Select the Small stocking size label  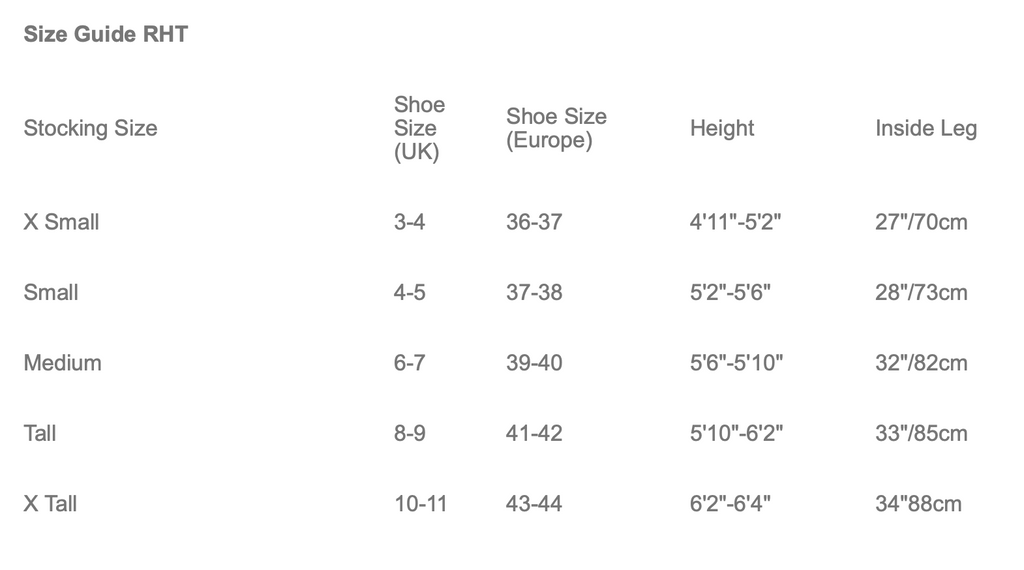click(x=50, y=293)
